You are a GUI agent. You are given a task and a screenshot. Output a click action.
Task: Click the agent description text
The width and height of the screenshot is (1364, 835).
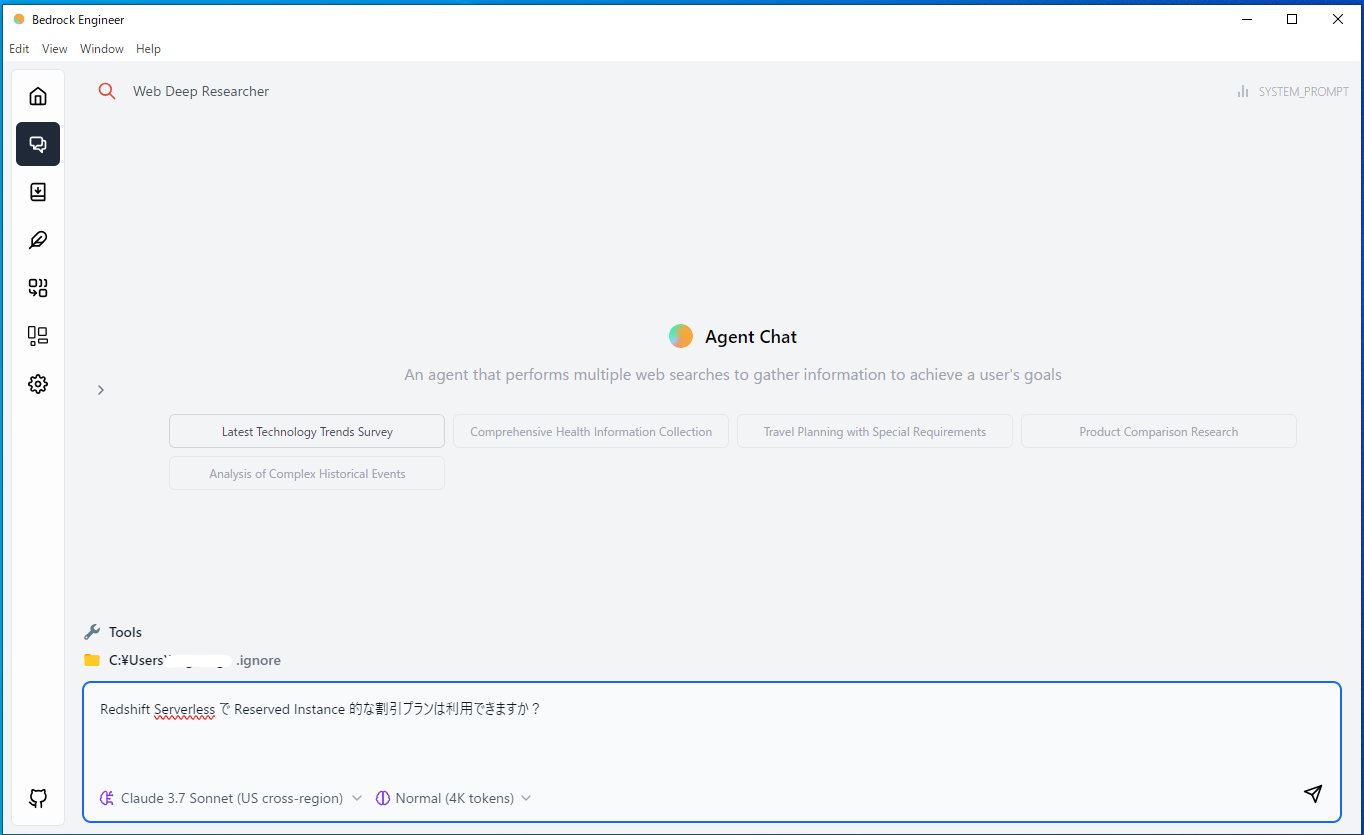[x=733, y=375]
